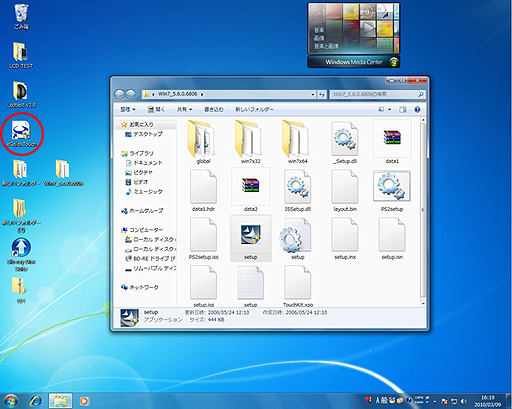Click the Explorer forward arrow button
The height and width of the screenshot is (409, 512).
[130, 94]
